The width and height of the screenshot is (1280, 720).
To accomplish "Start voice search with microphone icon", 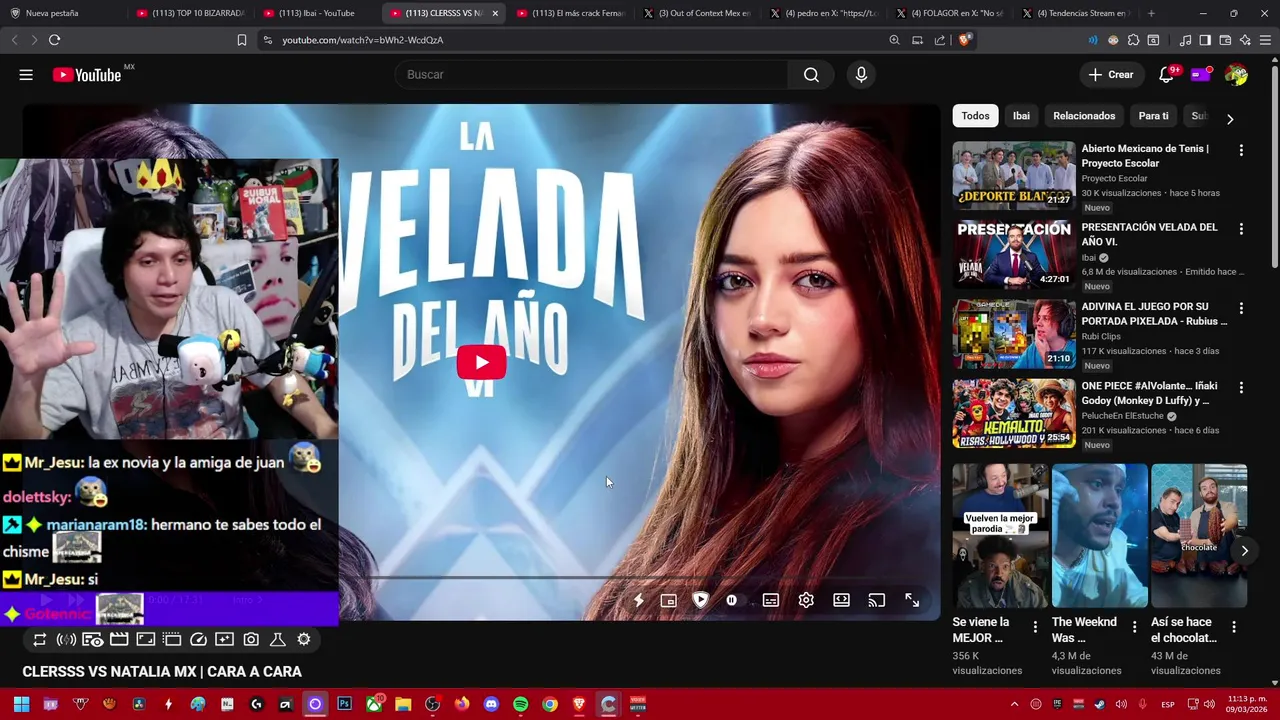I will click(x=861, y=75).
